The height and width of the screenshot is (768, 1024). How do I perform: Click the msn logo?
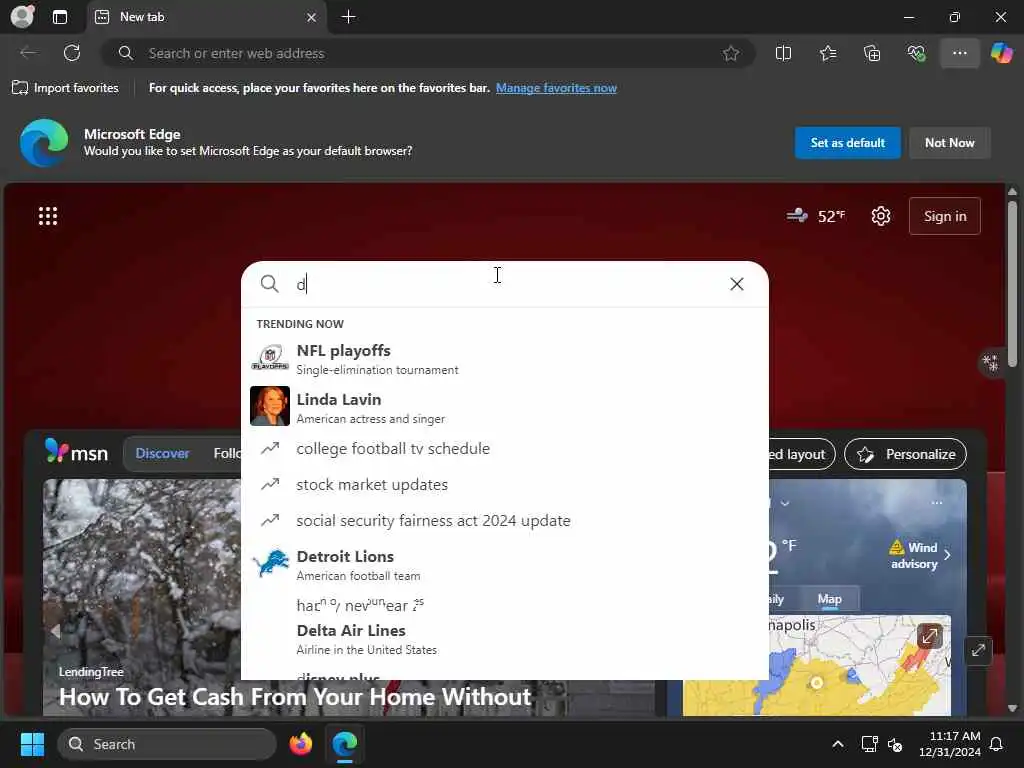pyautogui.click(x=76, y=452)
